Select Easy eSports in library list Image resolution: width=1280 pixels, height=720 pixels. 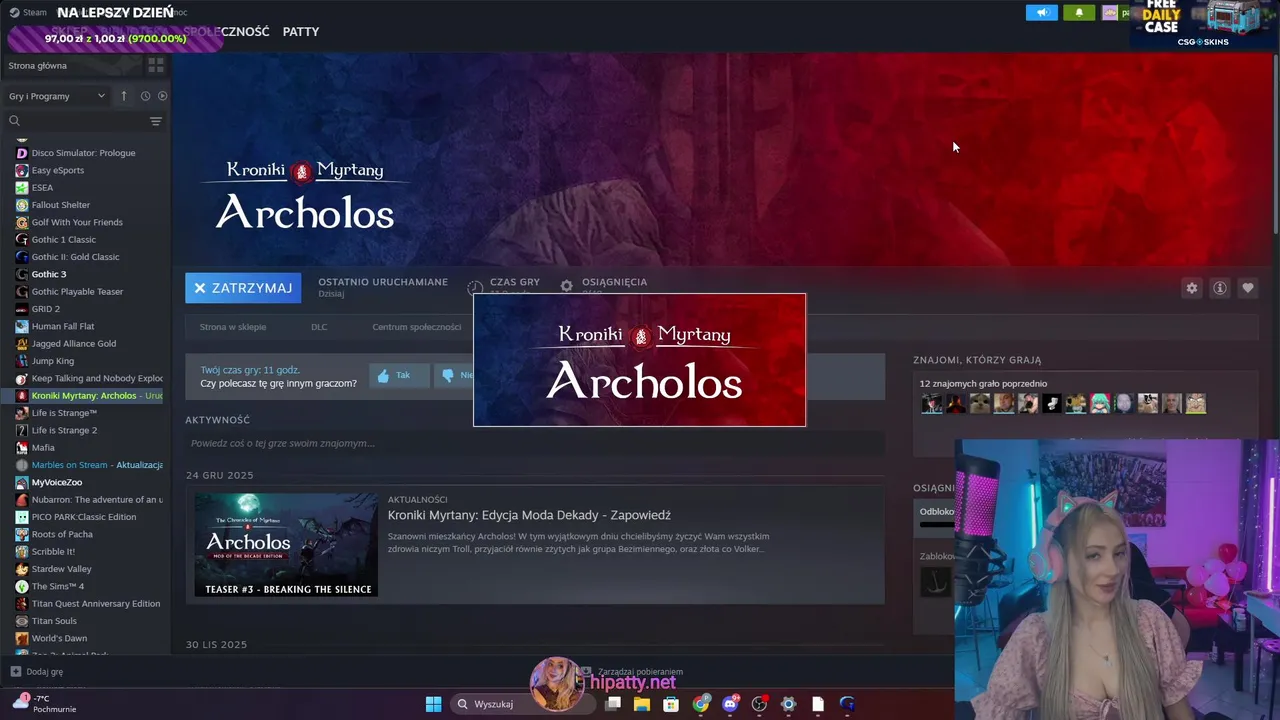[x=58, y=170]
